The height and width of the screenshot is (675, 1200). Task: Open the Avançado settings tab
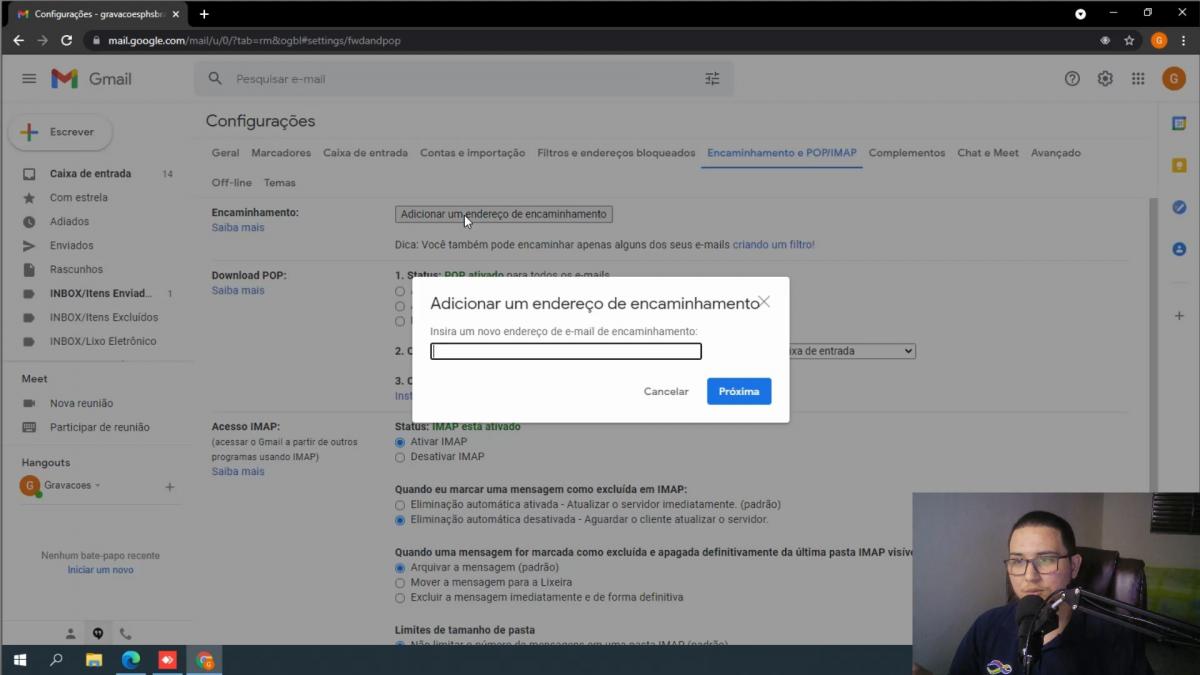point(1056,153)
